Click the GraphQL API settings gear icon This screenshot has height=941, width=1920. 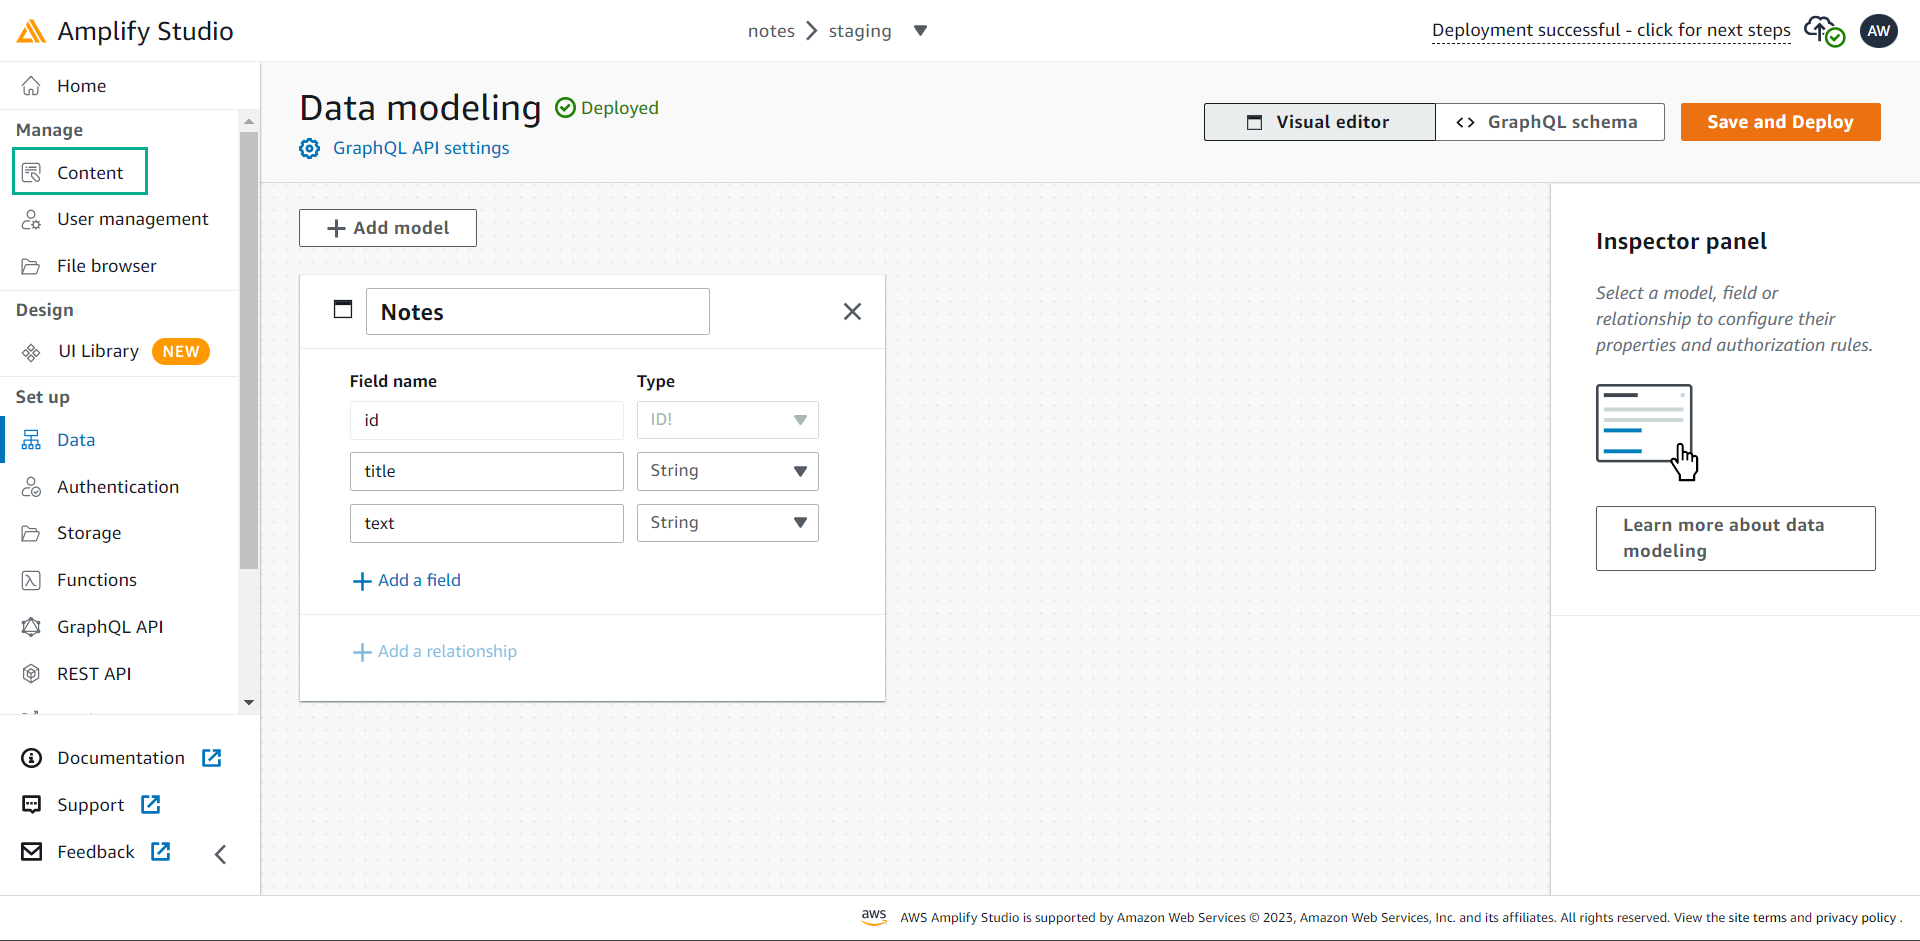click(x=310, y=149)
